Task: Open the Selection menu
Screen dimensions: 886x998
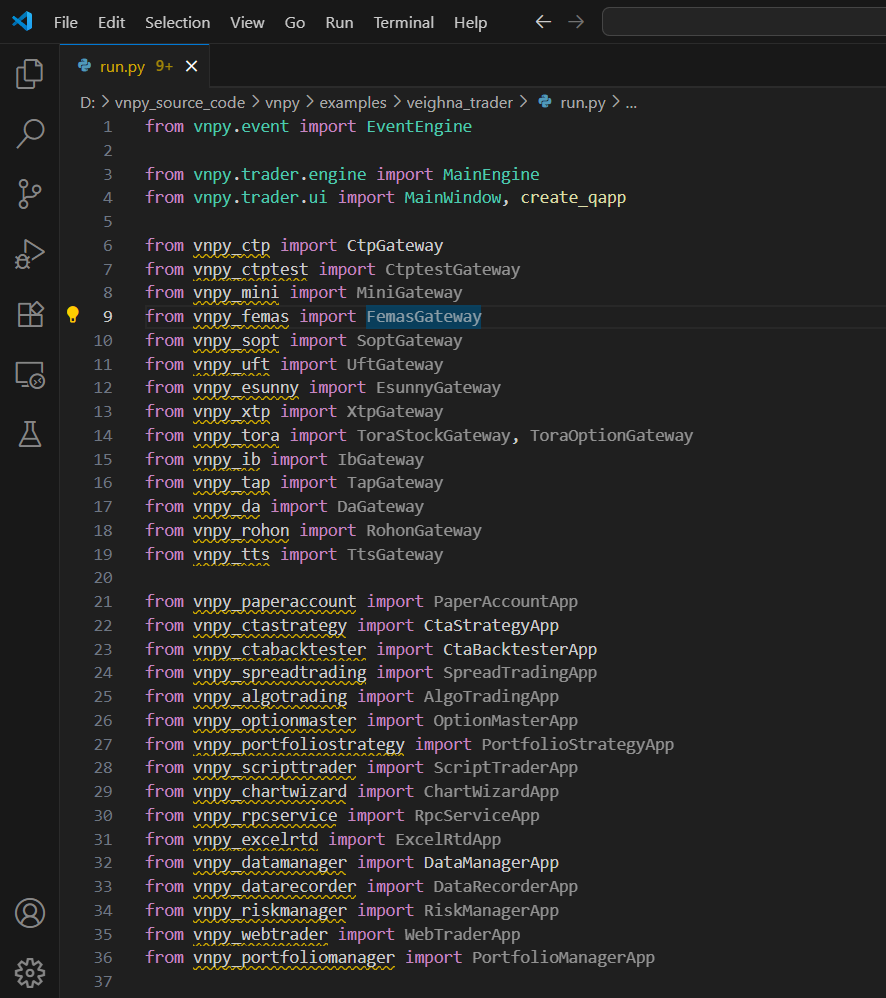Action: click(x=178, y=22)
